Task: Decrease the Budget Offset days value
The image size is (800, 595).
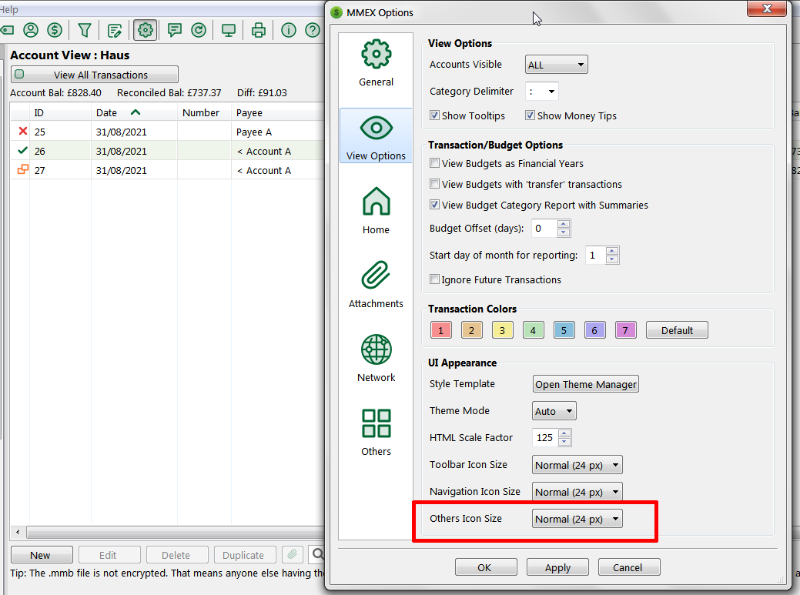Action: pos(563,233)
